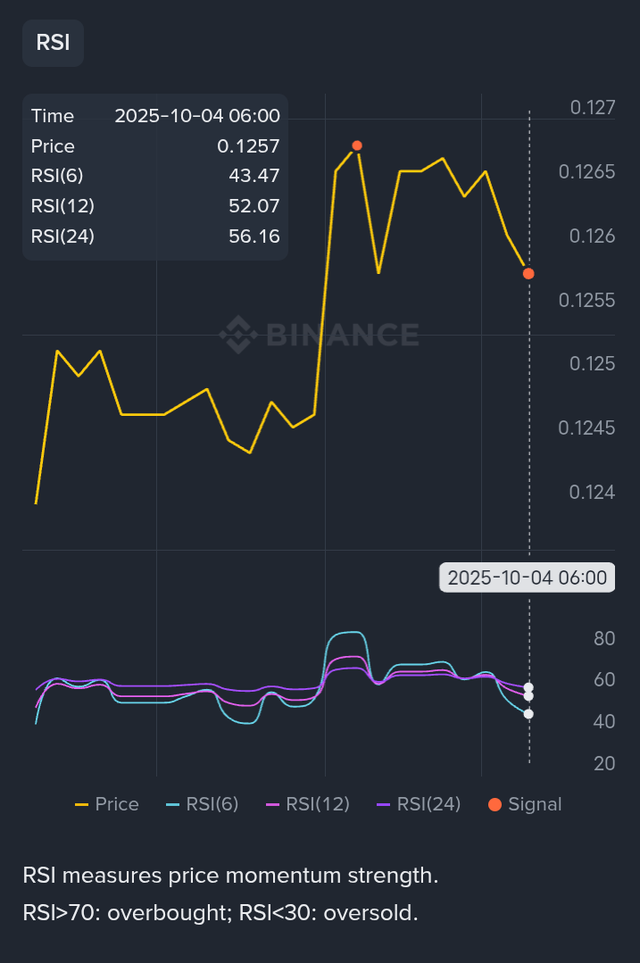The width and height of the screenshot is (640, 963).
Task: Select the RSI indicator tab
Action: [52, 42]
